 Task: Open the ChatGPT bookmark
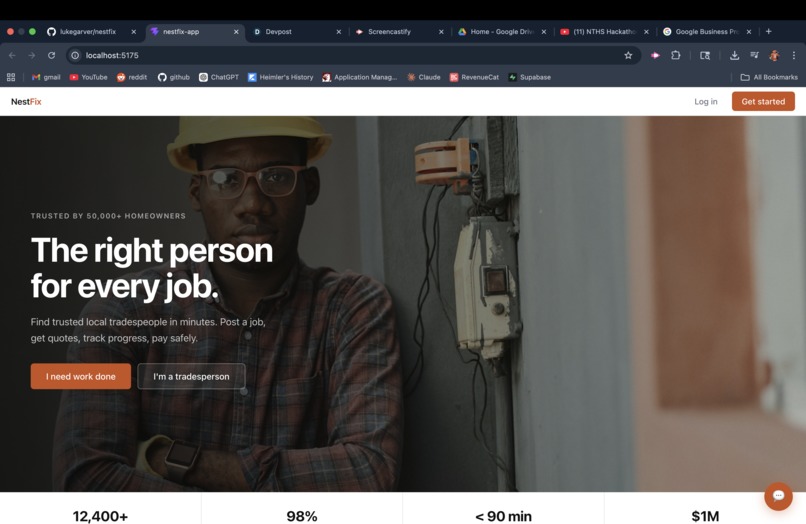pos(219,77)
